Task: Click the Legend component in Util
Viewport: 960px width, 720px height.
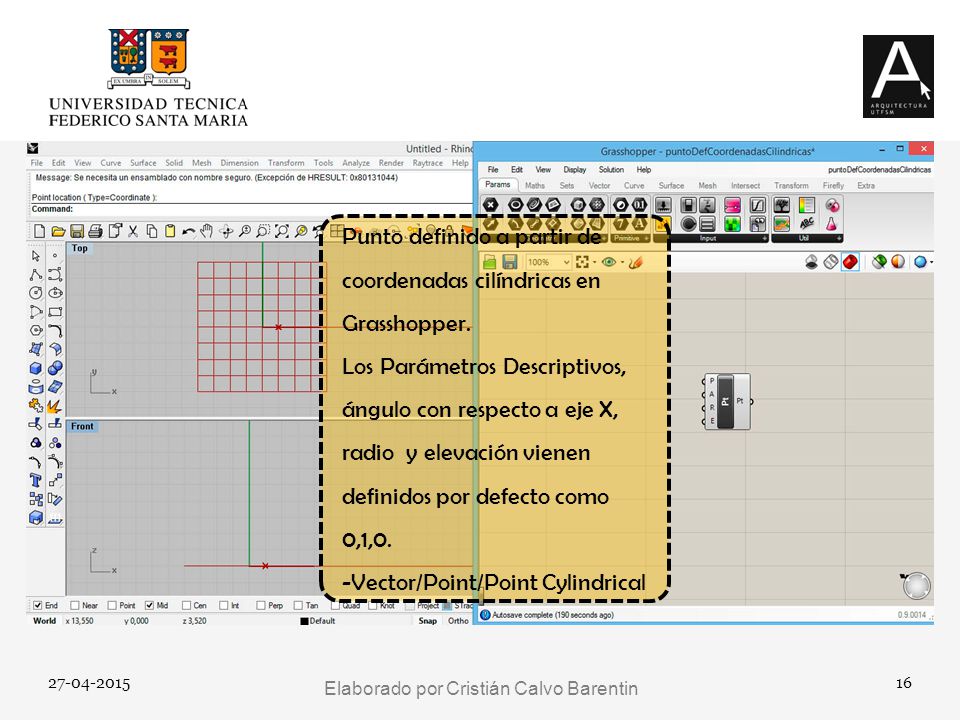Action: tap(806, 205)
